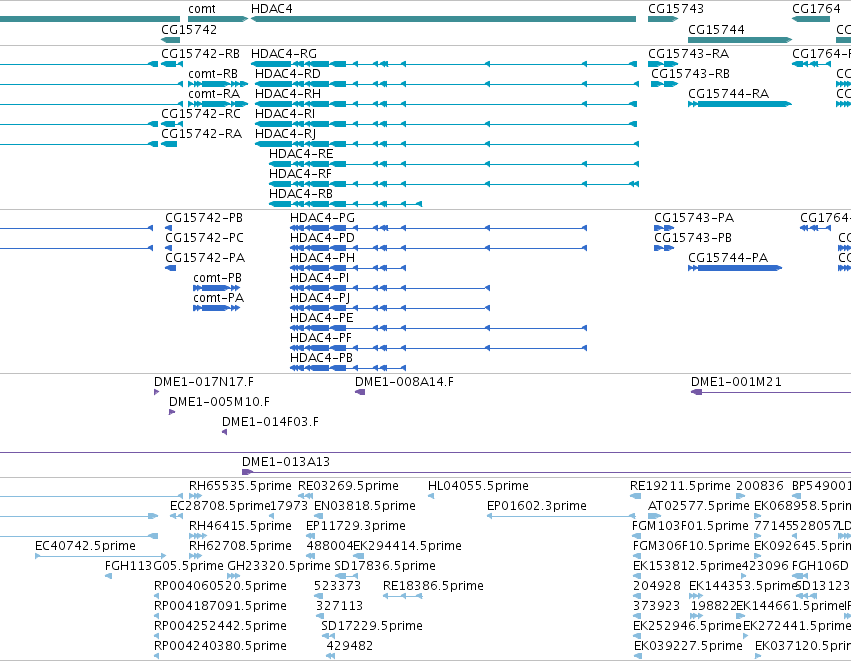
Task: Open the HDAC4-RF transcript label
Action: pyautogui.click(x=300, y=174)
